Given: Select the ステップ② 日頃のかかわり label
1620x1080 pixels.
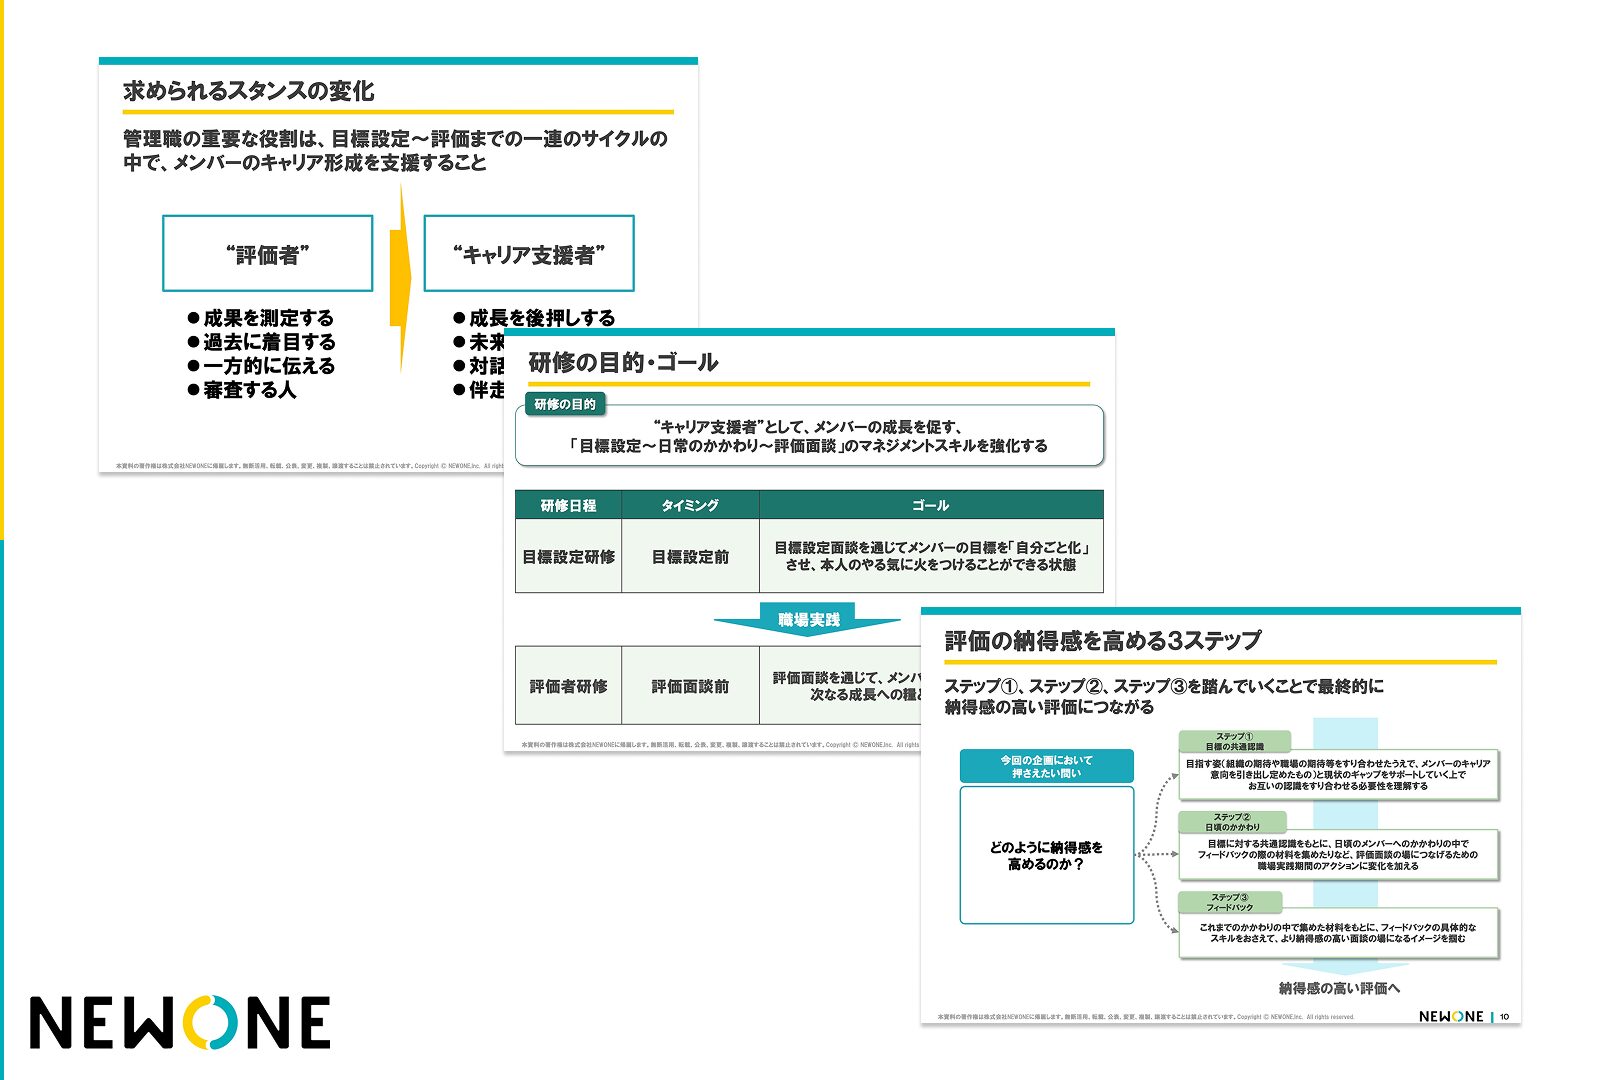Looking at the screenshot, I should pos(1232,822).
